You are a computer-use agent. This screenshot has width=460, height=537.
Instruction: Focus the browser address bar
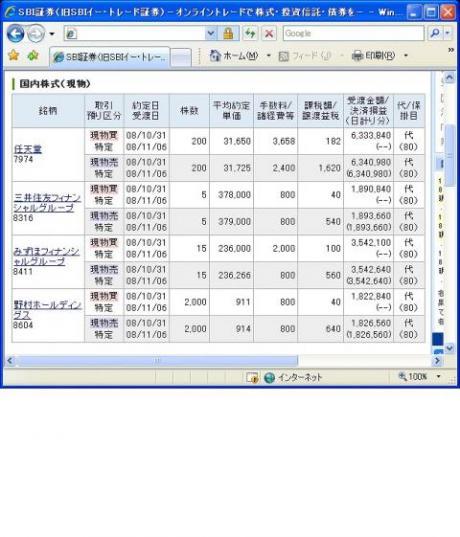[x=135, y=34]
